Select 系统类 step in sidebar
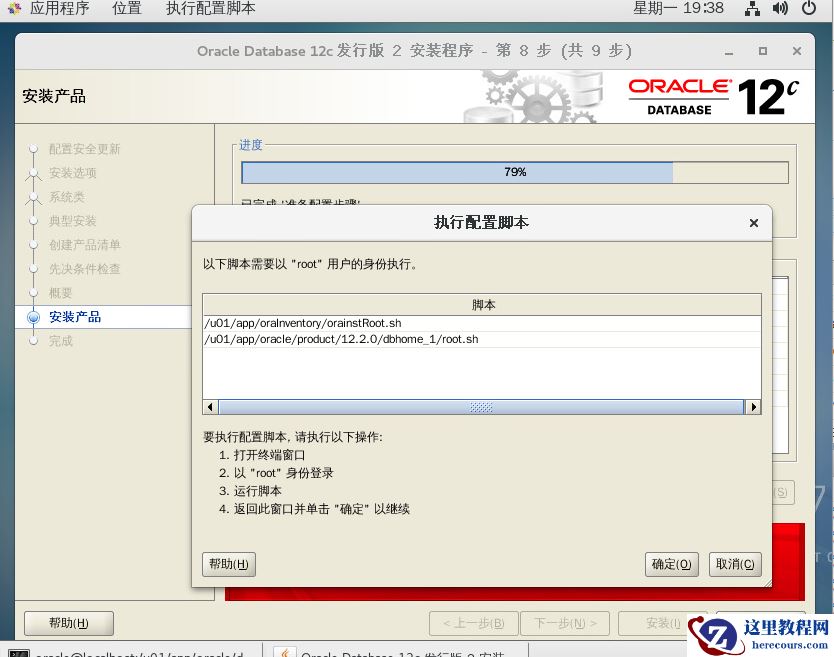The width and height of the screenshot is (834, 657). point(67,197)
